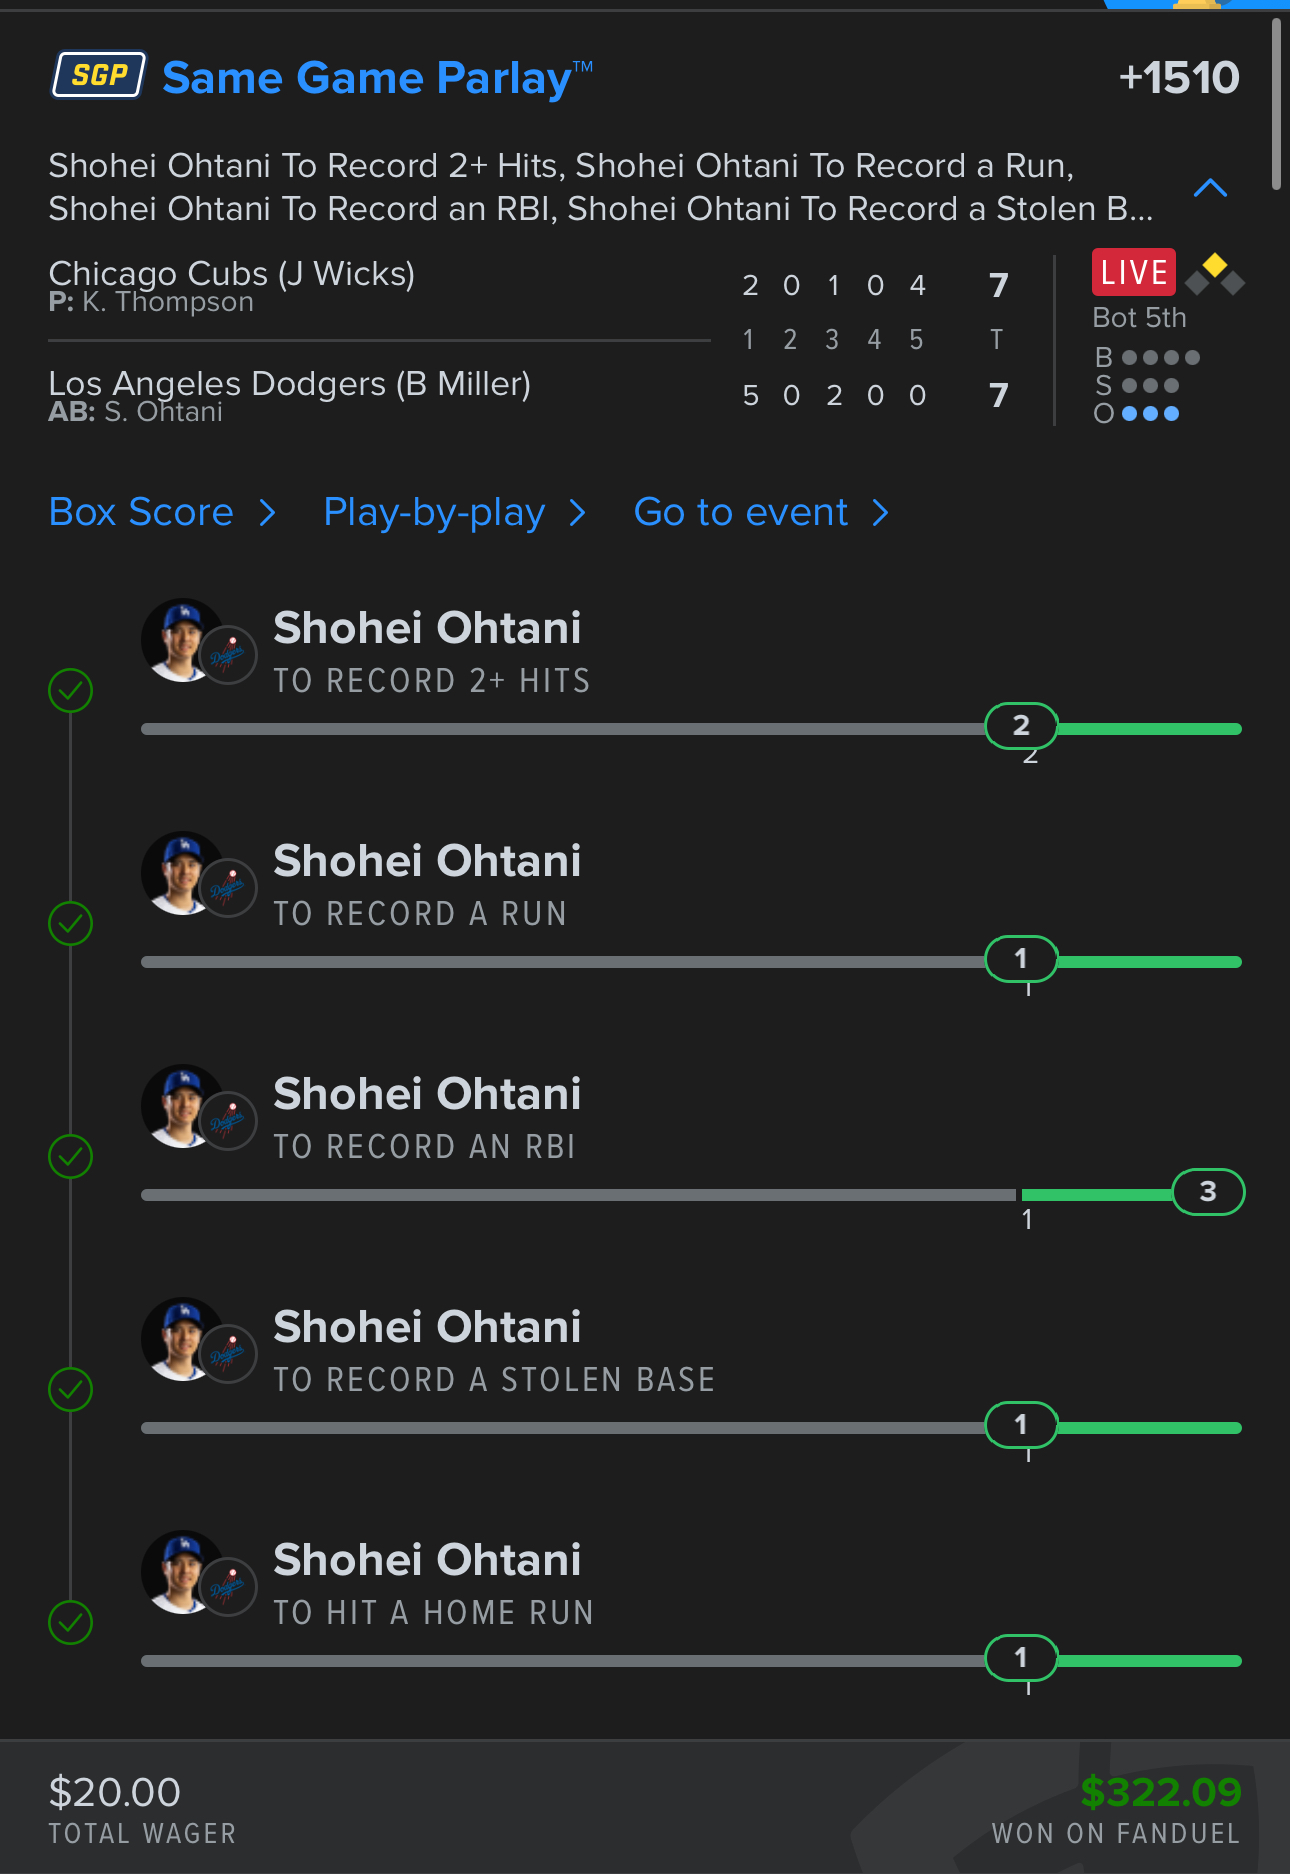Open the Play-by-play view
The width and height of the screenshot is (1290, 1874).
pos(434,512)
